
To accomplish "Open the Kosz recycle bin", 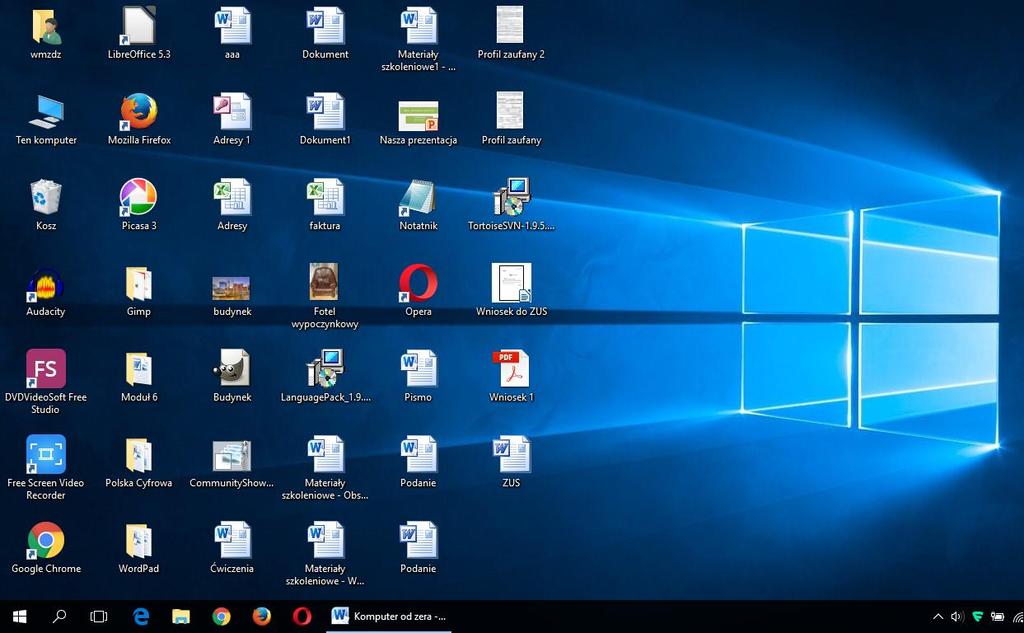I will pos(46,197).
